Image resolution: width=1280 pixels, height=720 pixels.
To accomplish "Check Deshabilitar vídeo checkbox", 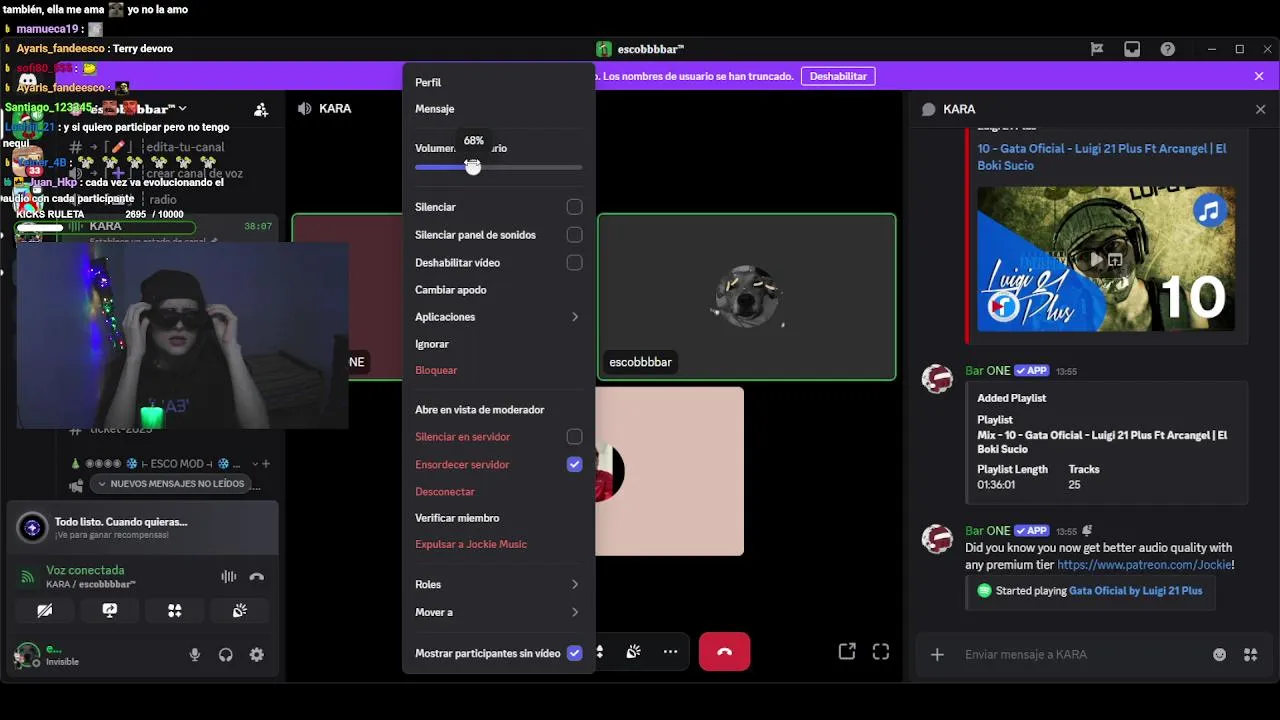I will [x=574, y=263].
